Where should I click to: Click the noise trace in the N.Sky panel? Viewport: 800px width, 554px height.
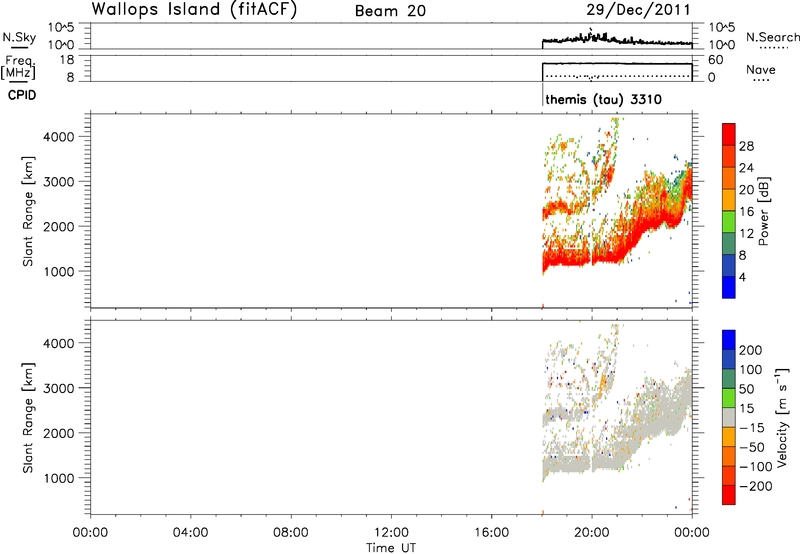pyautogui.click(x=617, y=40)
